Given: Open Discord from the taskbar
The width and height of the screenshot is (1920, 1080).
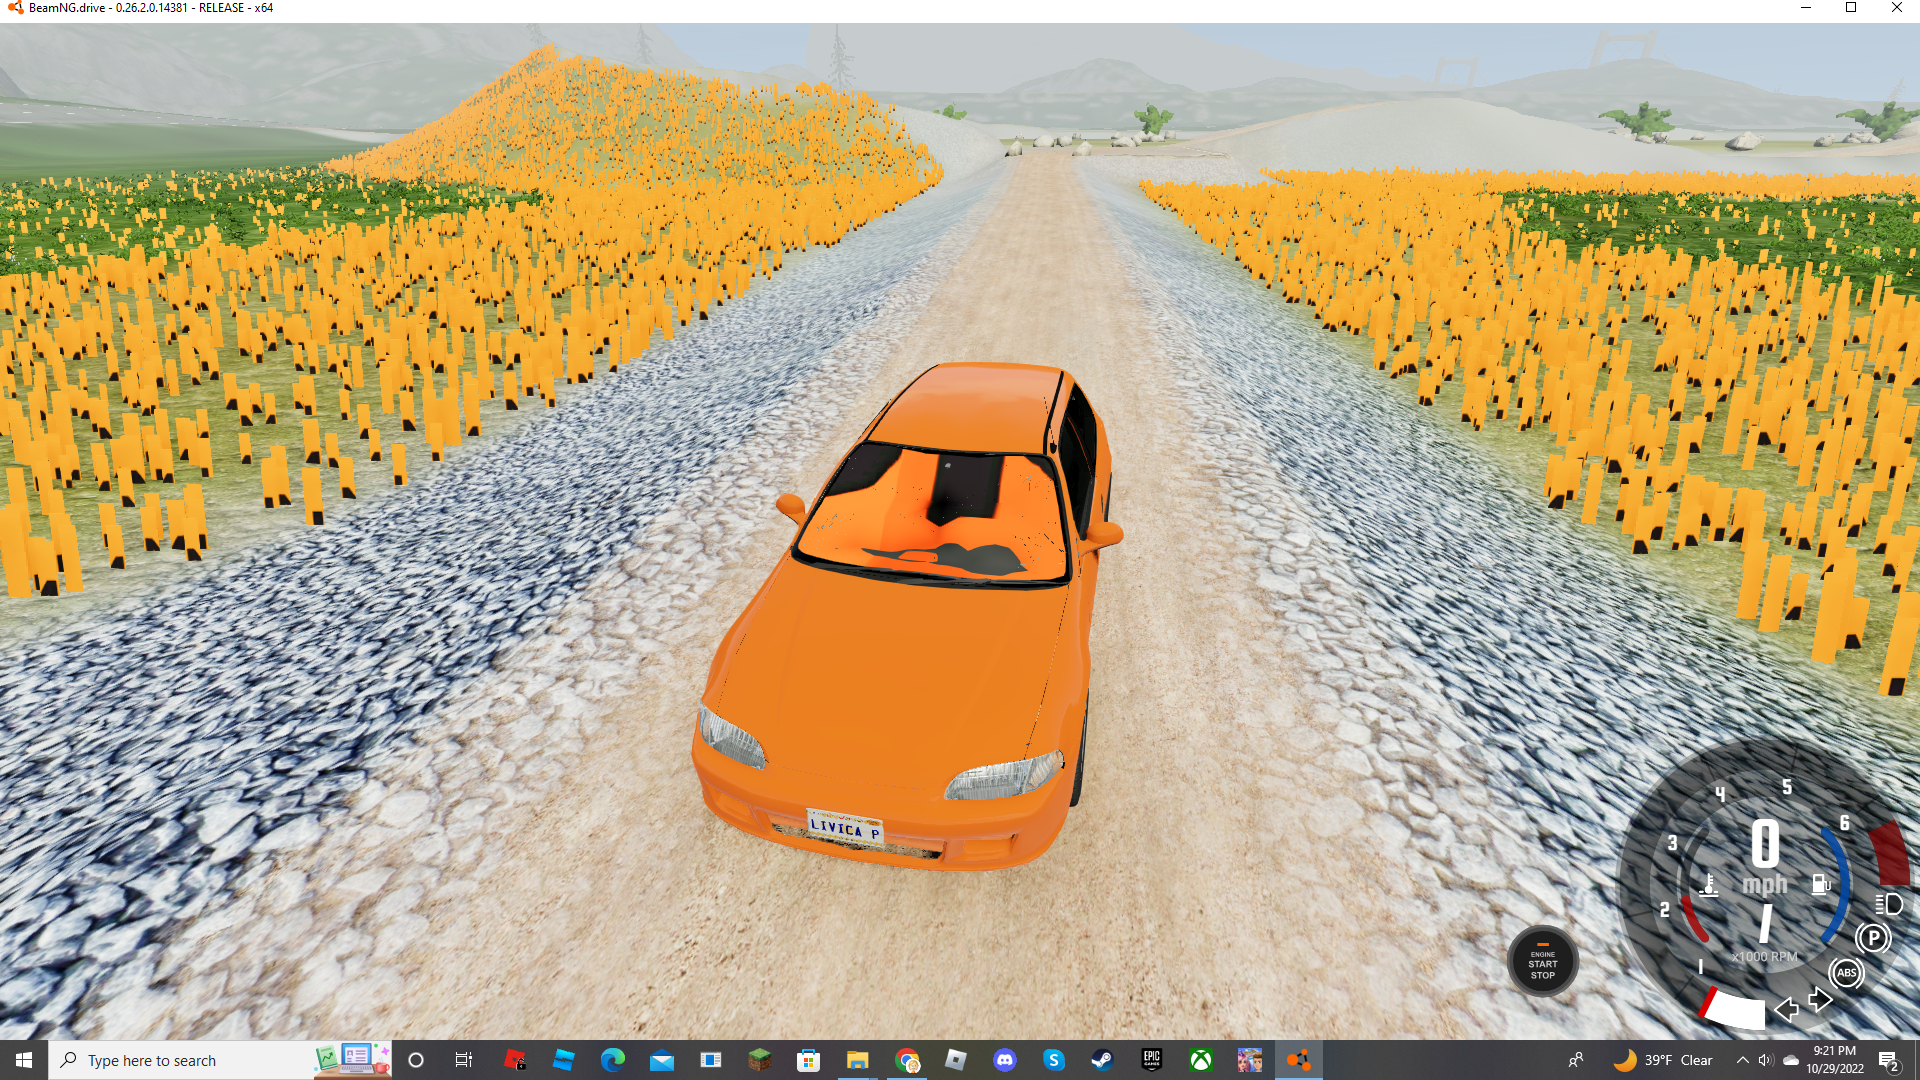Looking at the screenshot, I should coord(1005,1060).
